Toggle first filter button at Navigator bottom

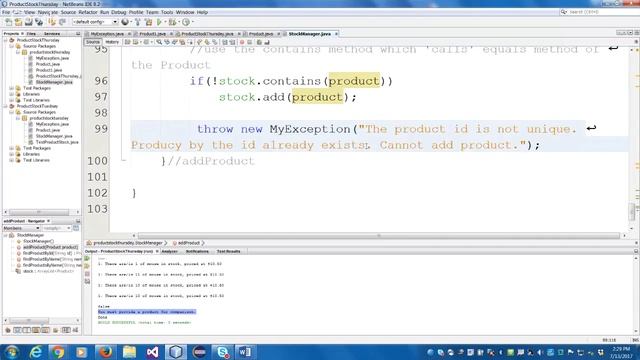(x=8, y=330)
